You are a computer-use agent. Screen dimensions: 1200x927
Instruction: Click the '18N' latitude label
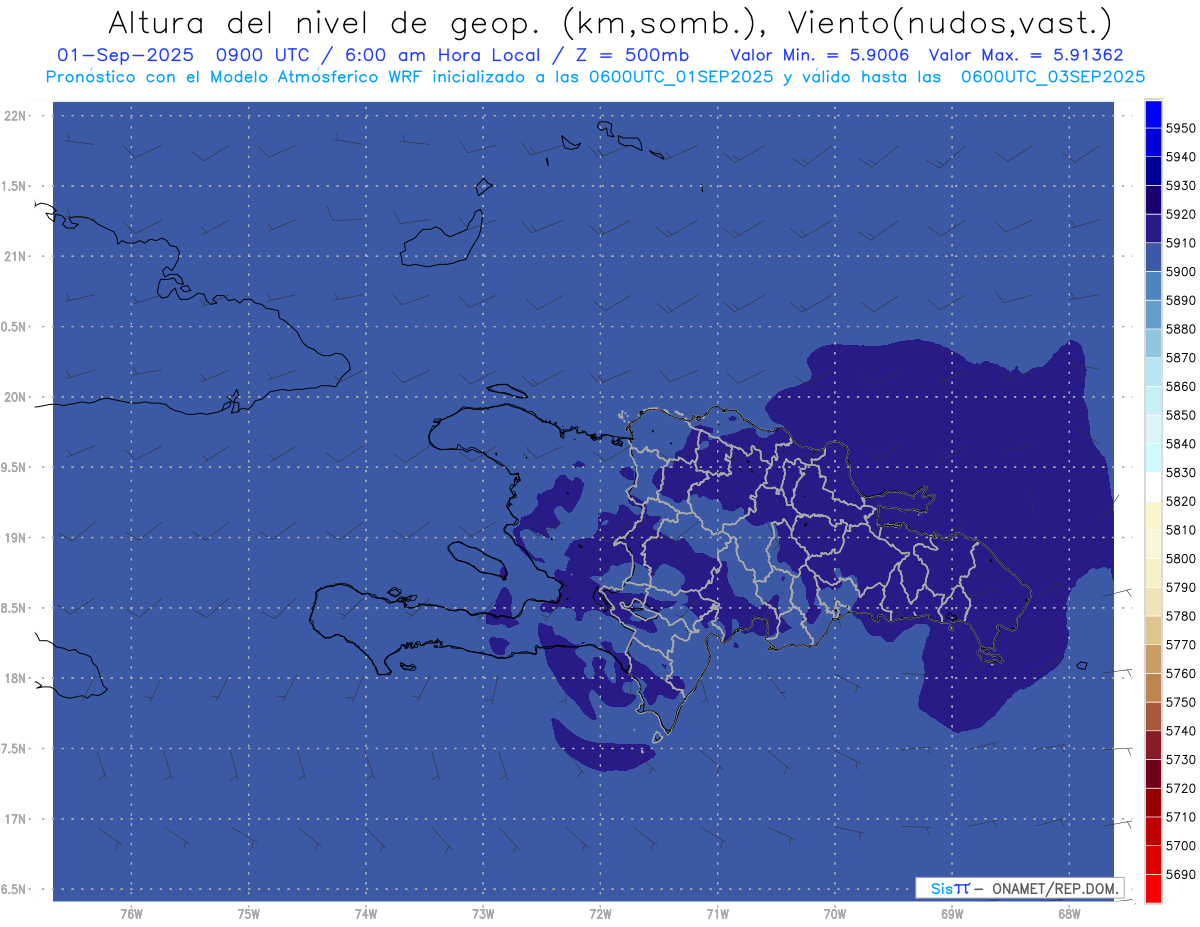[14, 679]
